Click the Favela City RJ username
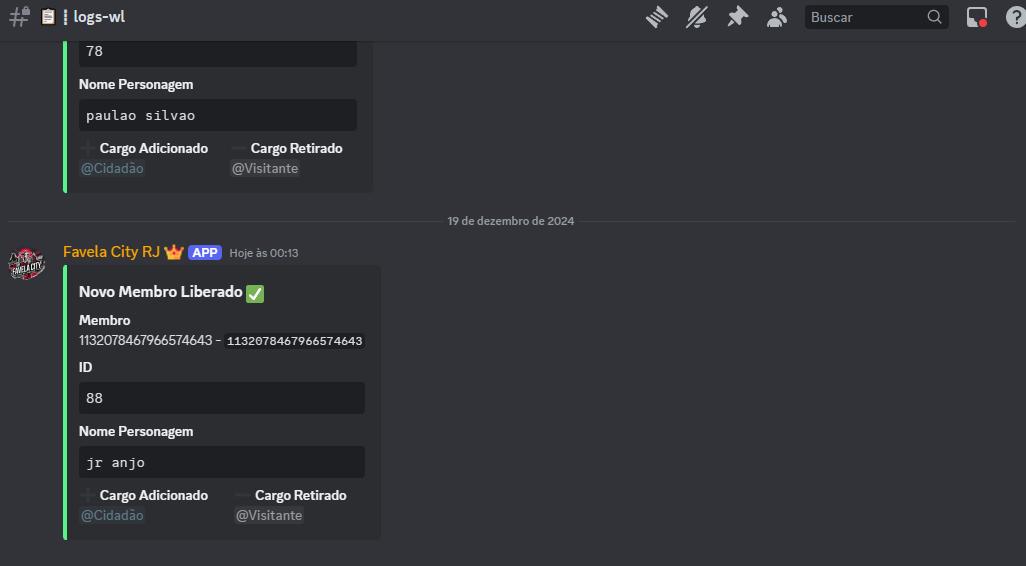Screen dimensions: 1026x566 click(x=111, y=252)
